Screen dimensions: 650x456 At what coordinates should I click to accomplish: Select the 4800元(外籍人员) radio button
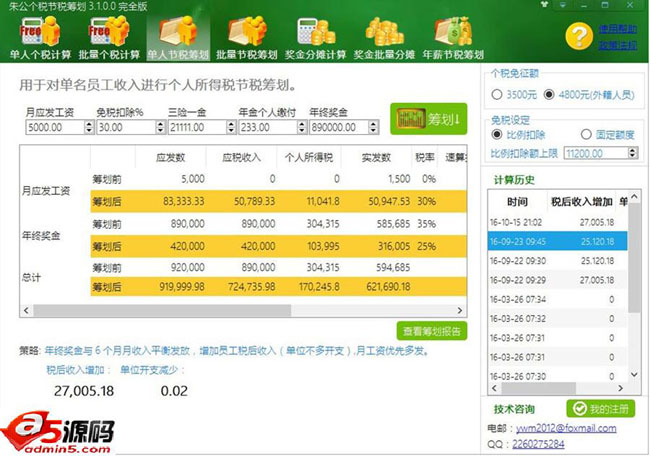point(549,95)
